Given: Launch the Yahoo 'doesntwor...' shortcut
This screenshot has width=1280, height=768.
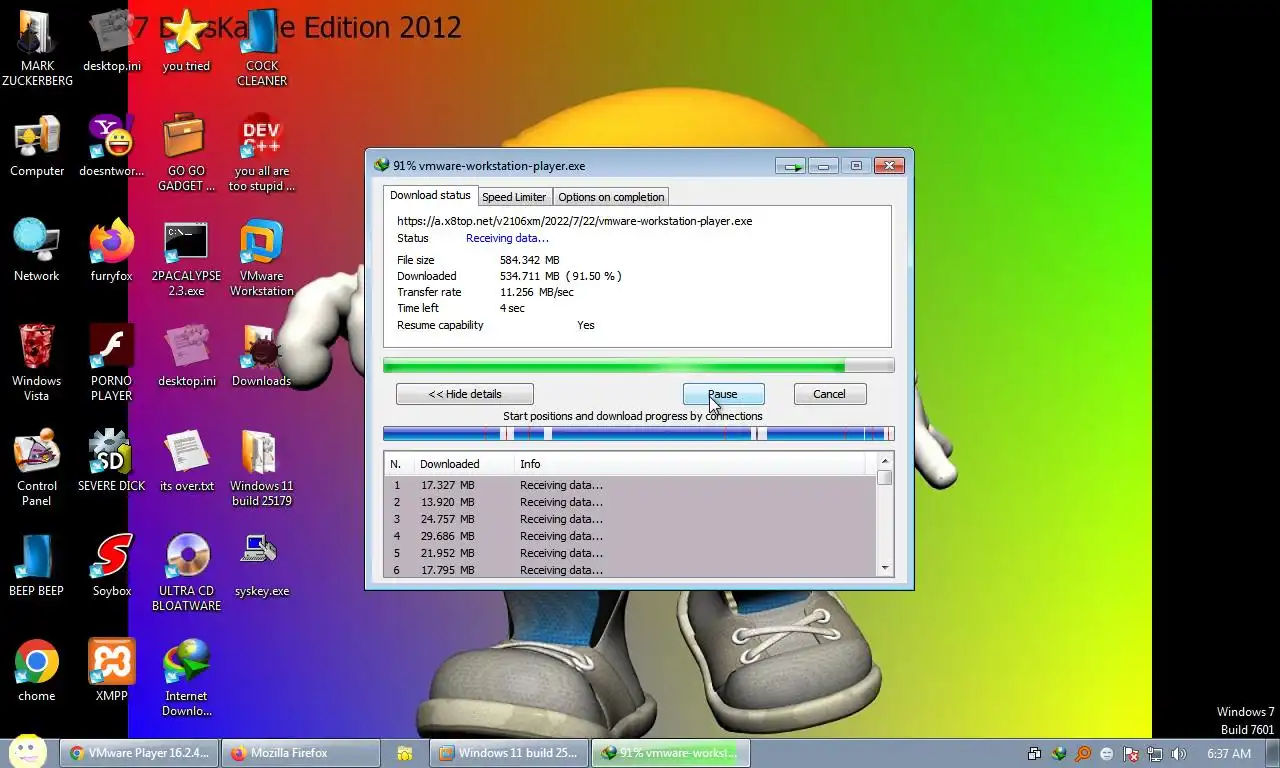Looking at the screenshot, I should tap(111, 146).
